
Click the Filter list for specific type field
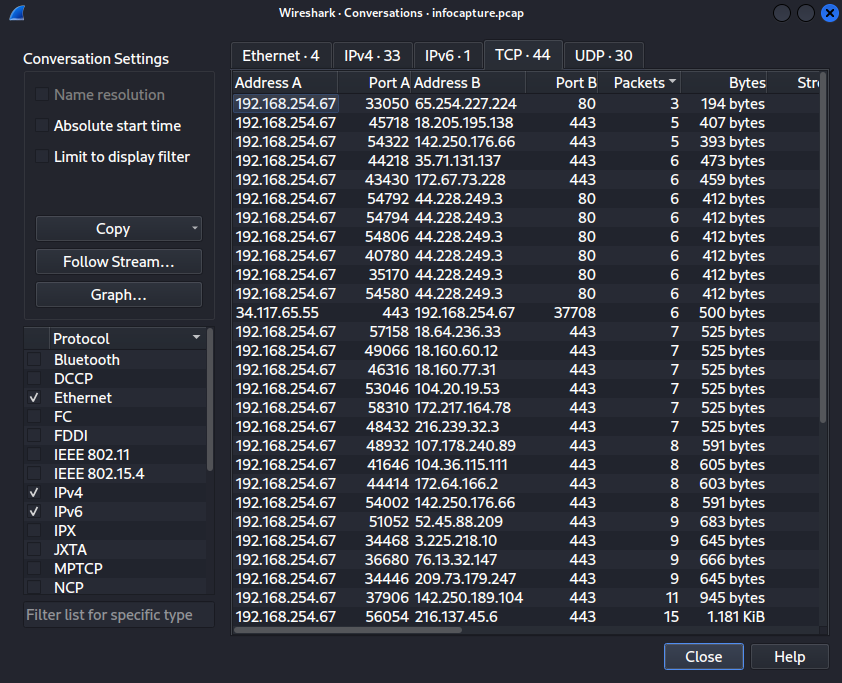coord(119,614)
